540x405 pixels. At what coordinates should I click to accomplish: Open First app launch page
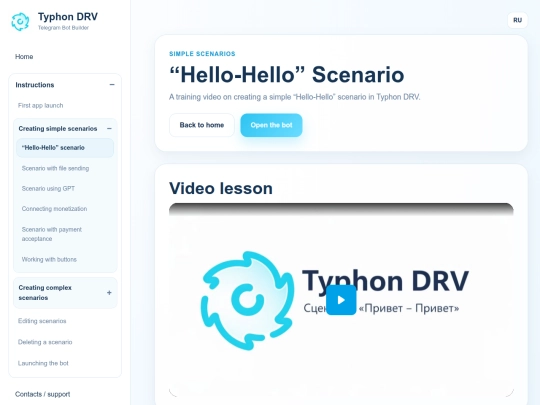tap(41, 105)
